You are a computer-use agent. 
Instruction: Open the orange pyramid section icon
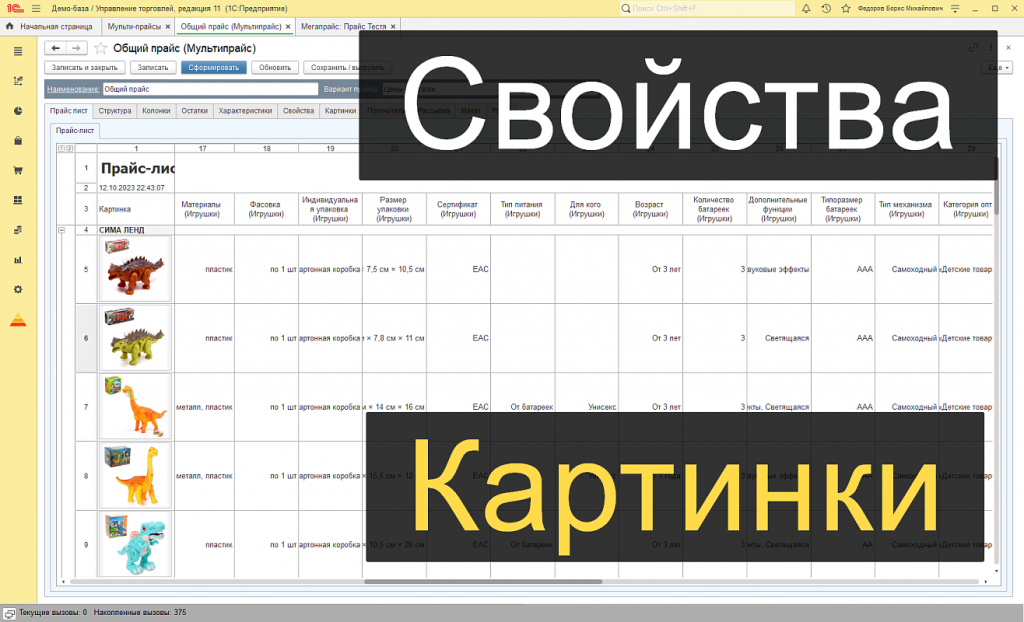(18, 320)
